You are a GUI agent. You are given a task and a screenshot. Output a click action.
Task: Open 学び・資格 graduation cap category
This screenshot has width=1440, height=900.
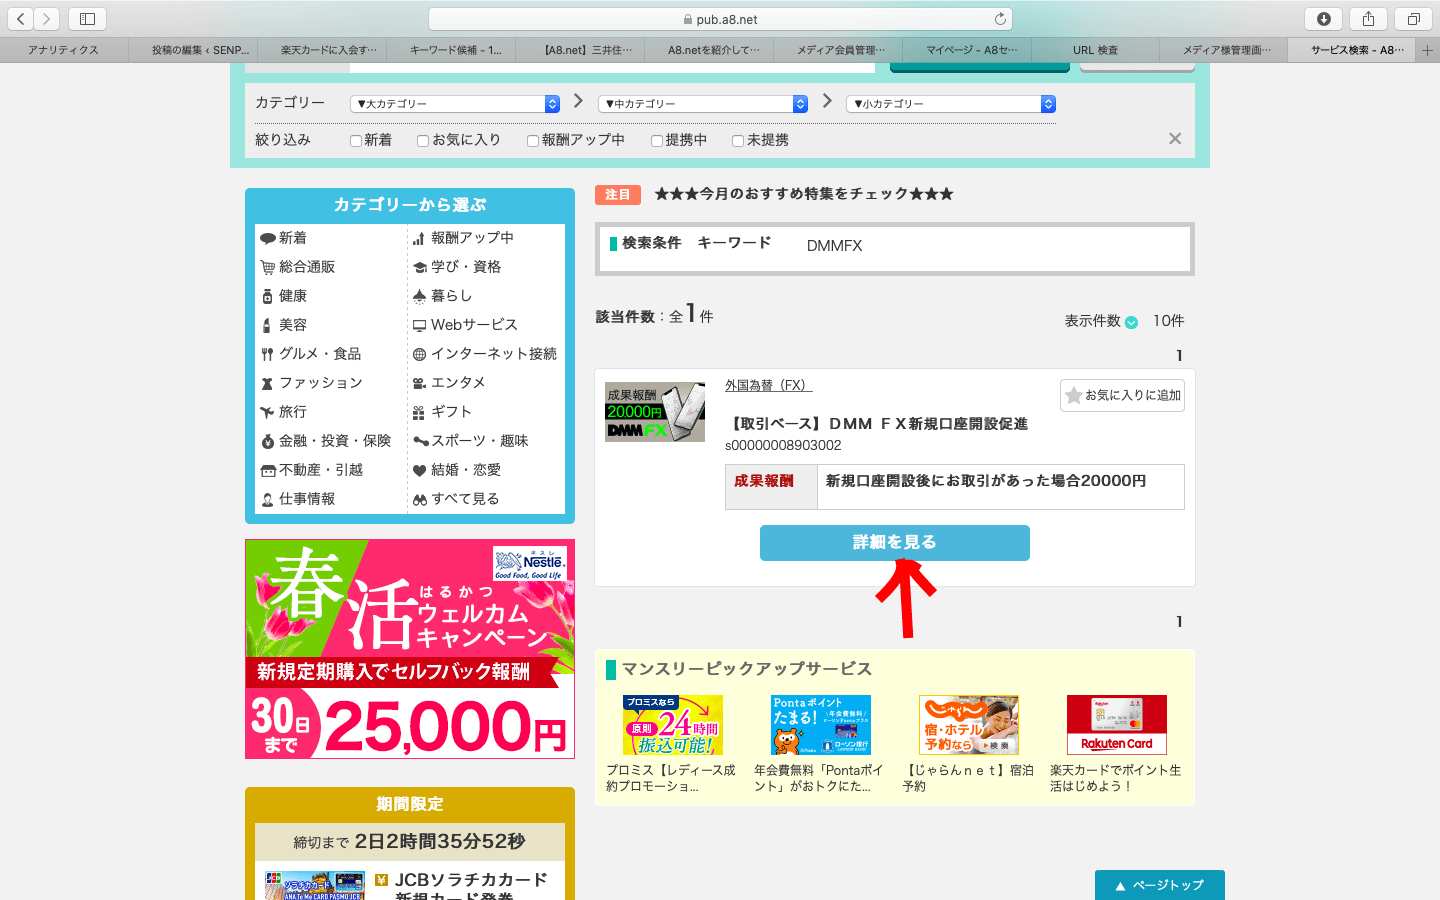(457, 267)
